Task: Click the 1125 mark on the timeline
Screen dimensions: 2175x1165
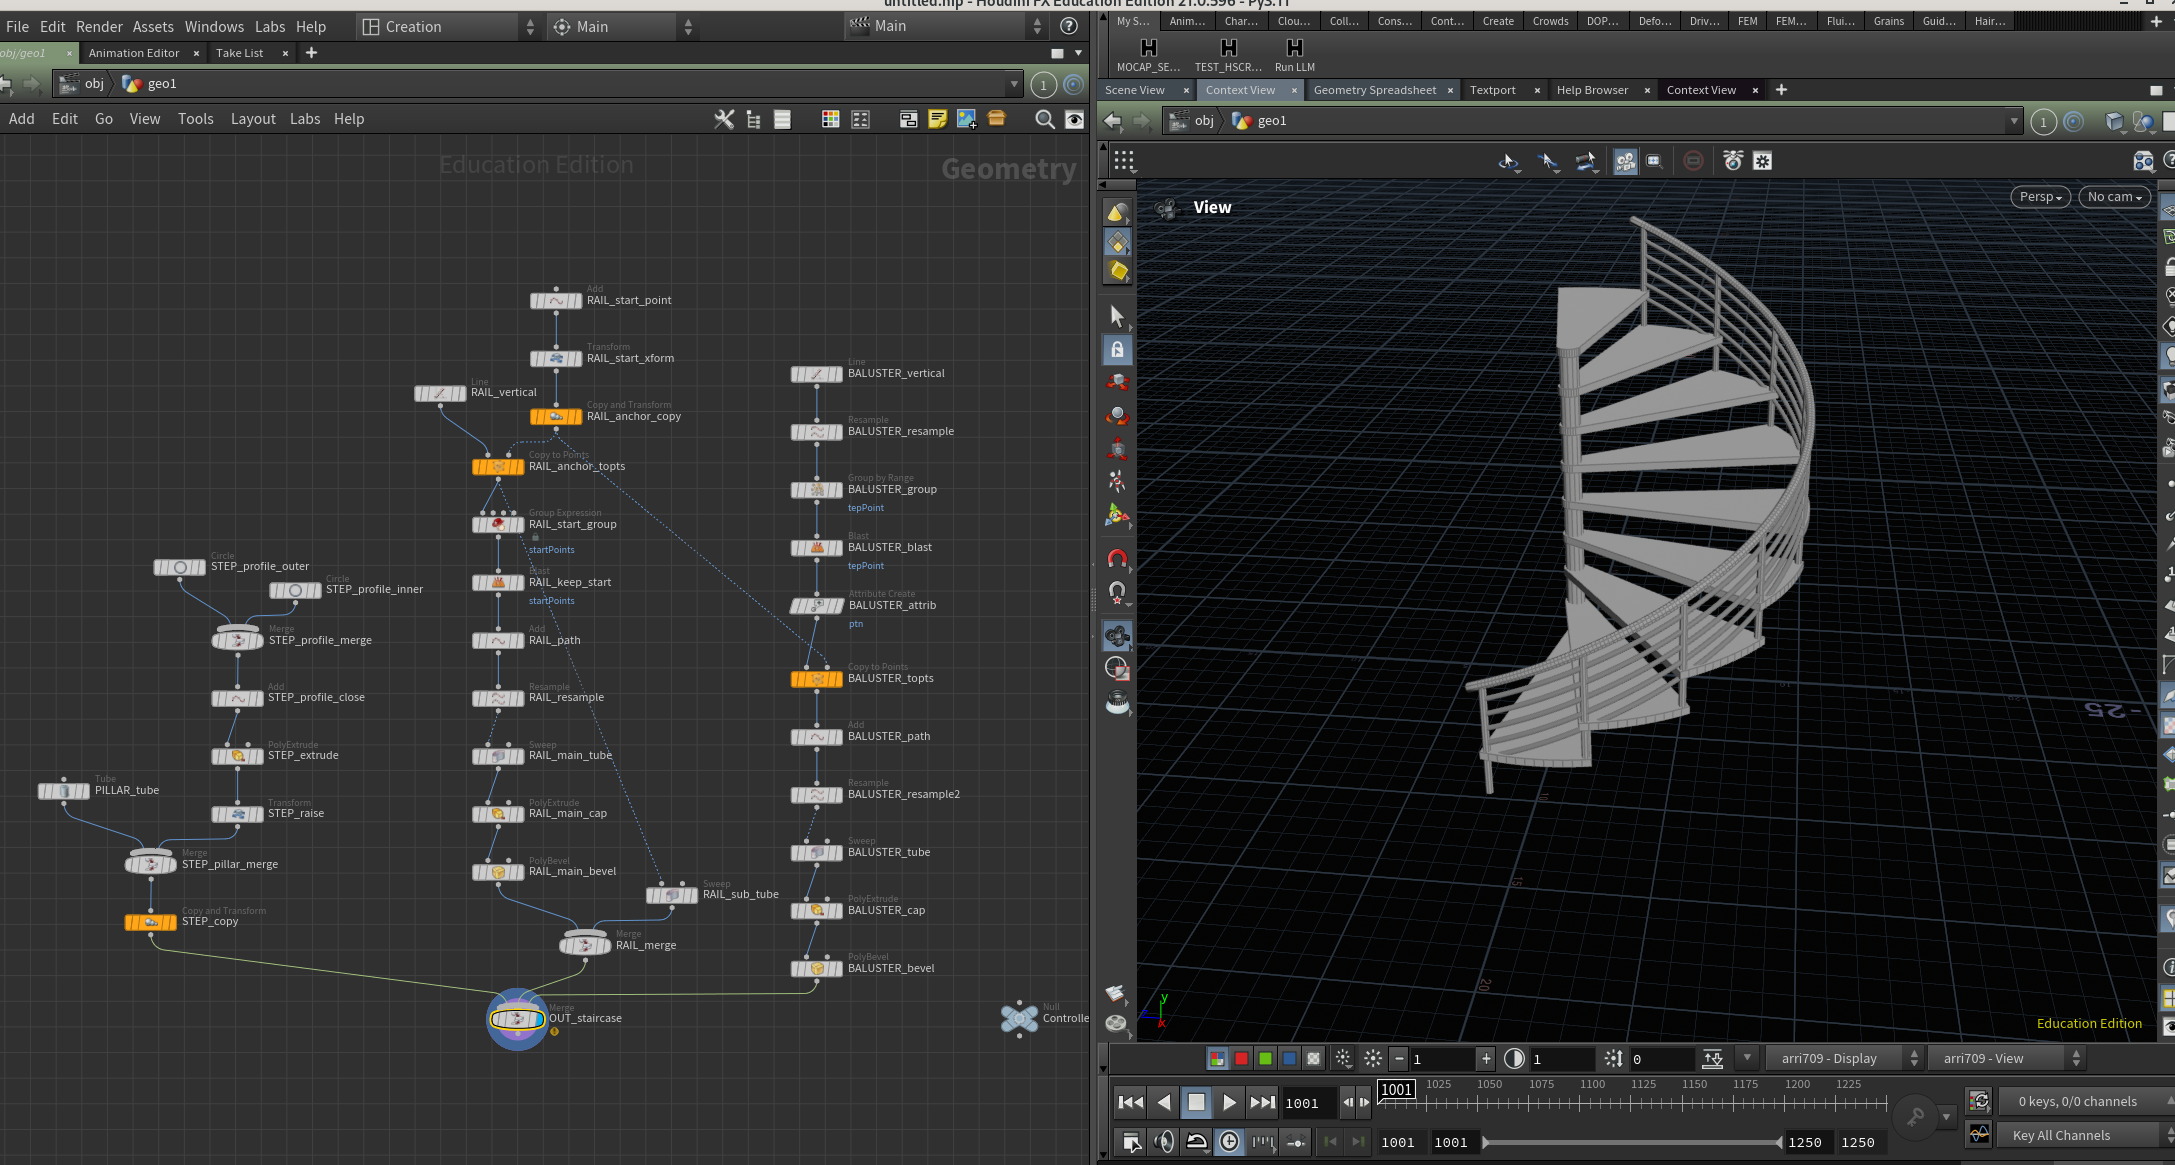Action: tap(1643, 1085)
